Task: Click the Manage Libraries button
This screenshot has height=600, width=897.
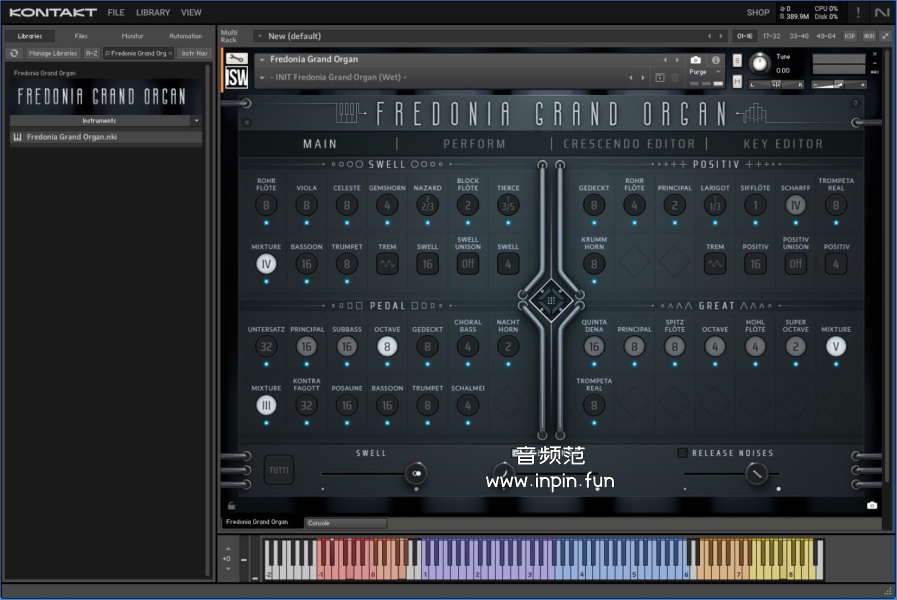Action: 54,53
